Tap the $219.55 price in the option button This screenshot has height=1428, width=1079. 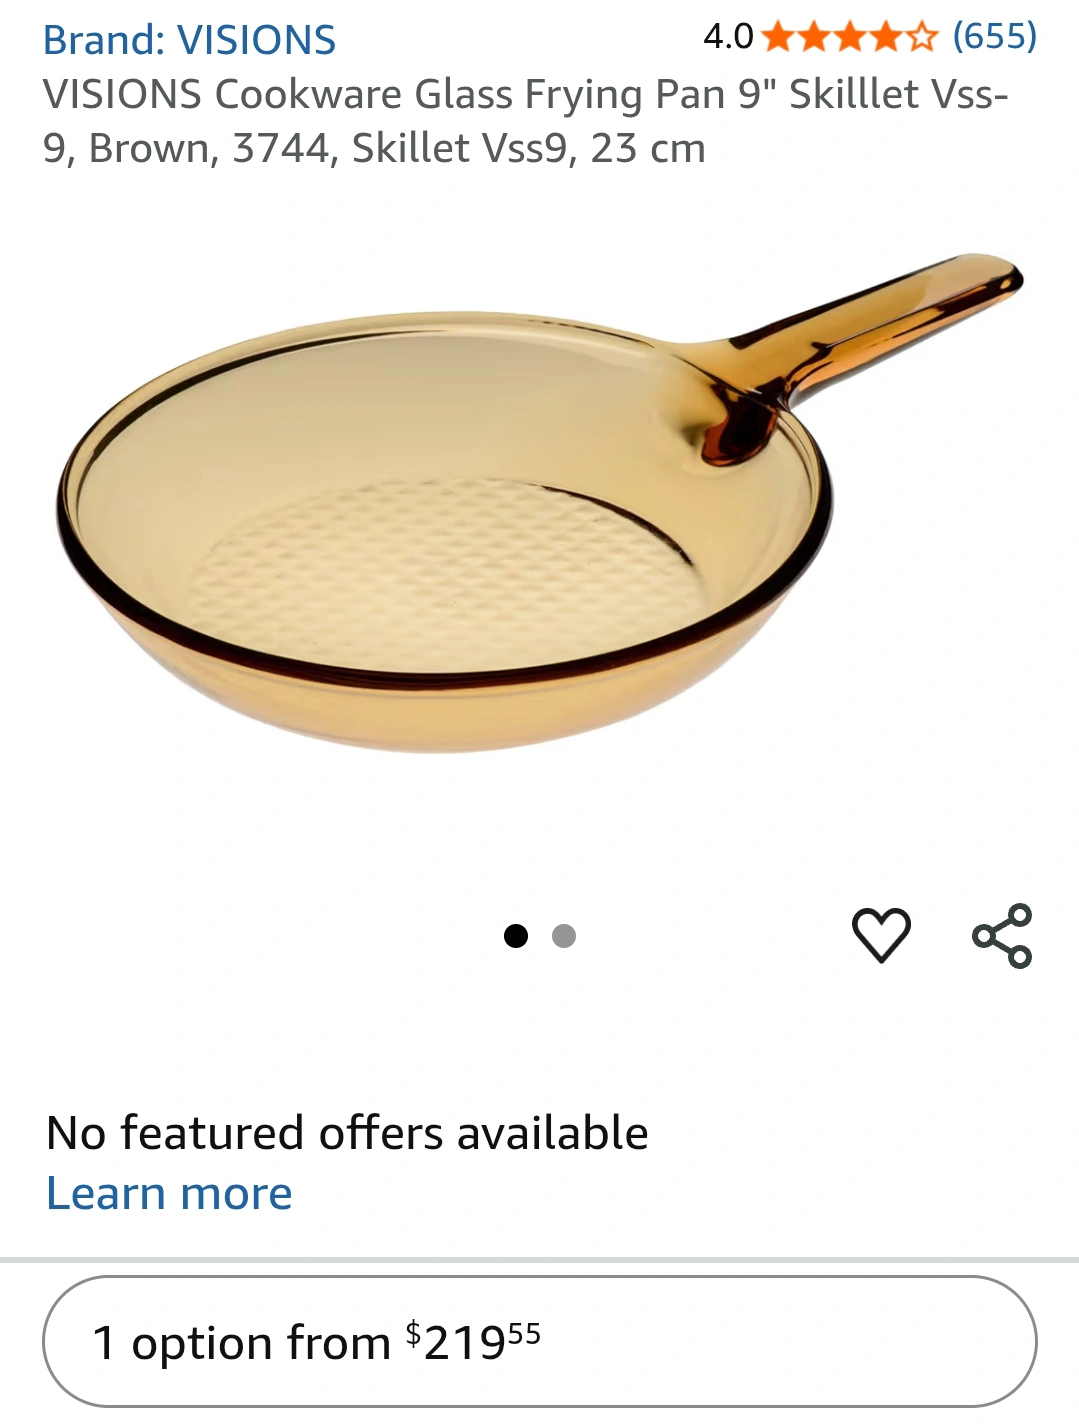click(x=473, y=1340)
